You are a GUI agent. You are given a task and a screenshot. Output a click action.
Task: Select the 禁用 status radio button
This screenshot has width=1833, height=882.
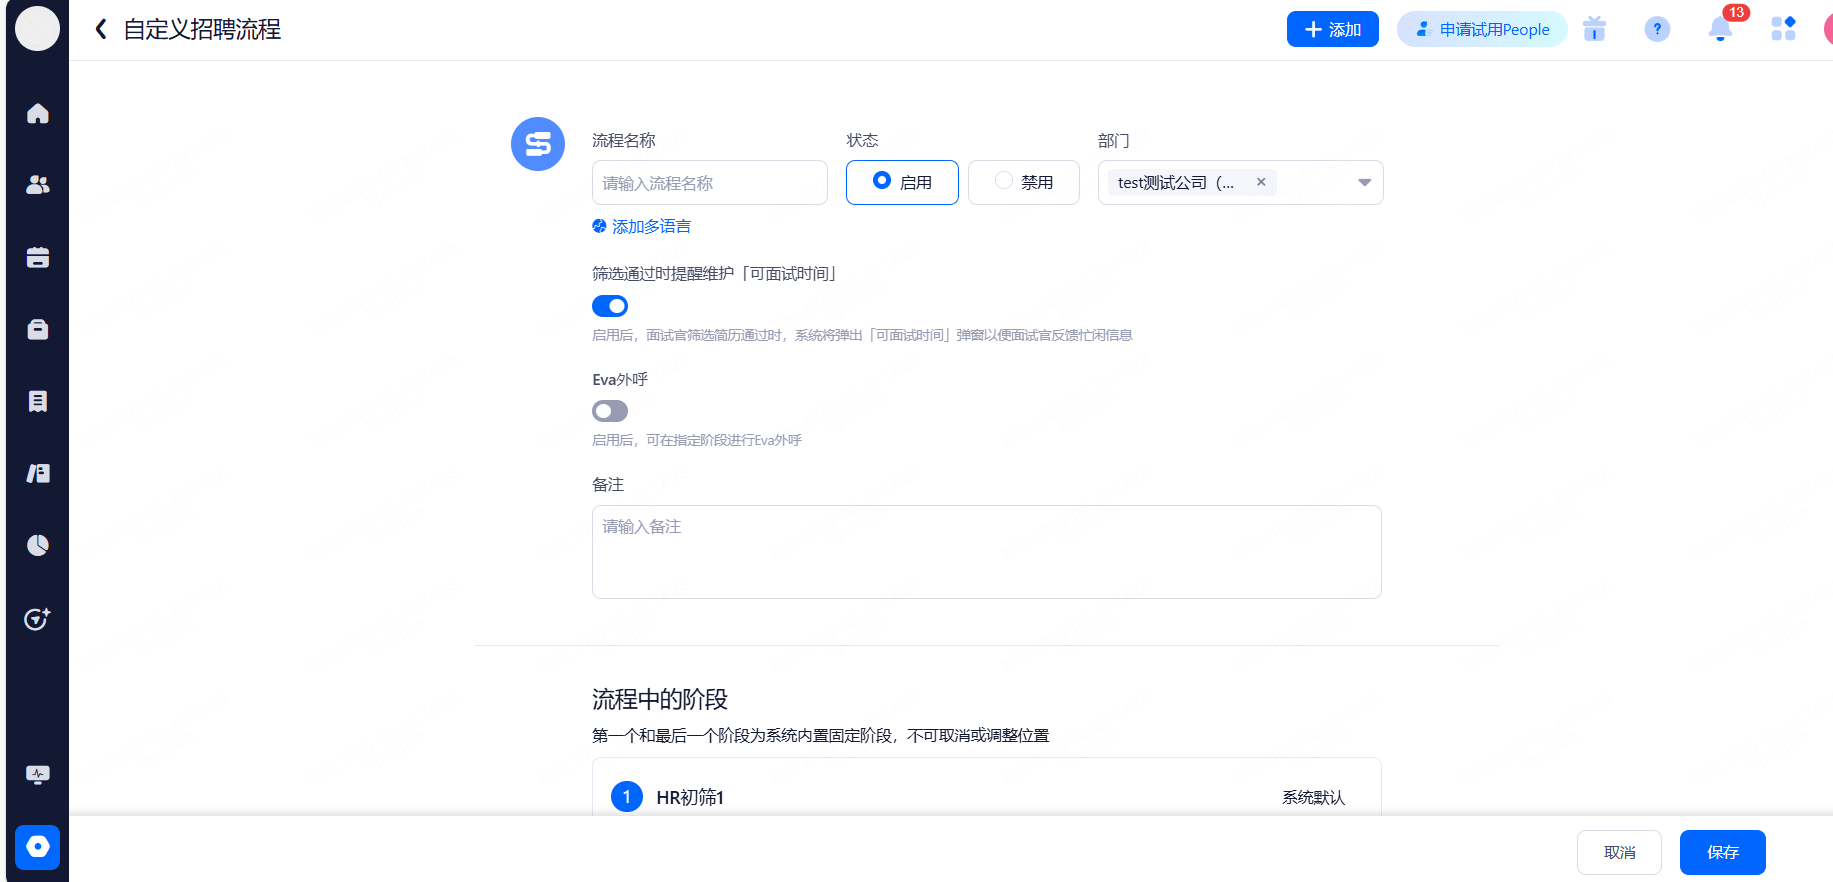tap(1004, 181)
